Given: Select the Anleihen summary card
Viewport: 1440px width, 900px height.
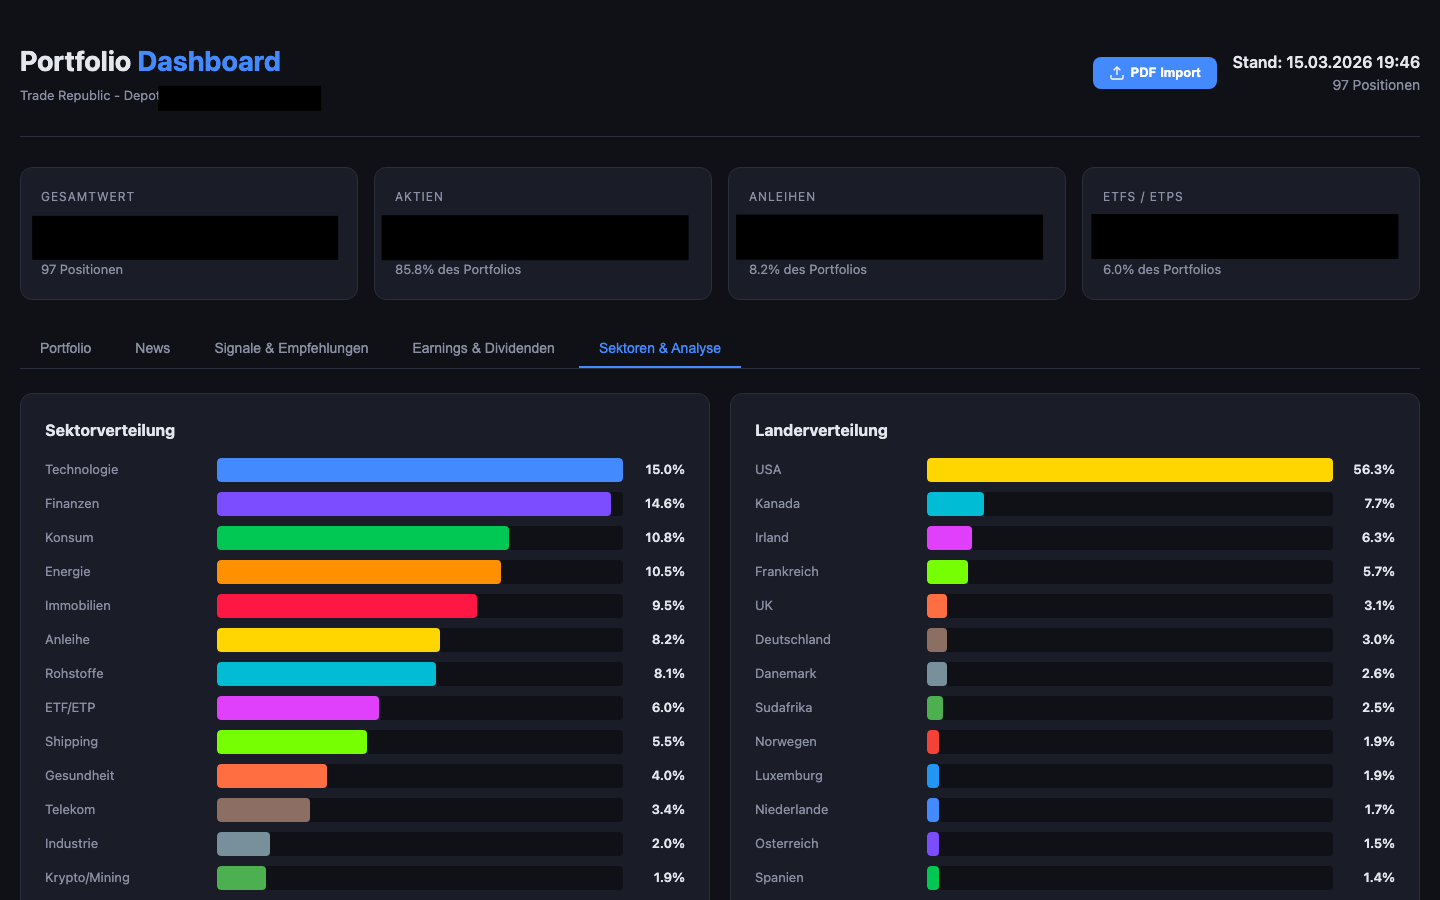Looking at the screenshot, I should click(896, 233).
